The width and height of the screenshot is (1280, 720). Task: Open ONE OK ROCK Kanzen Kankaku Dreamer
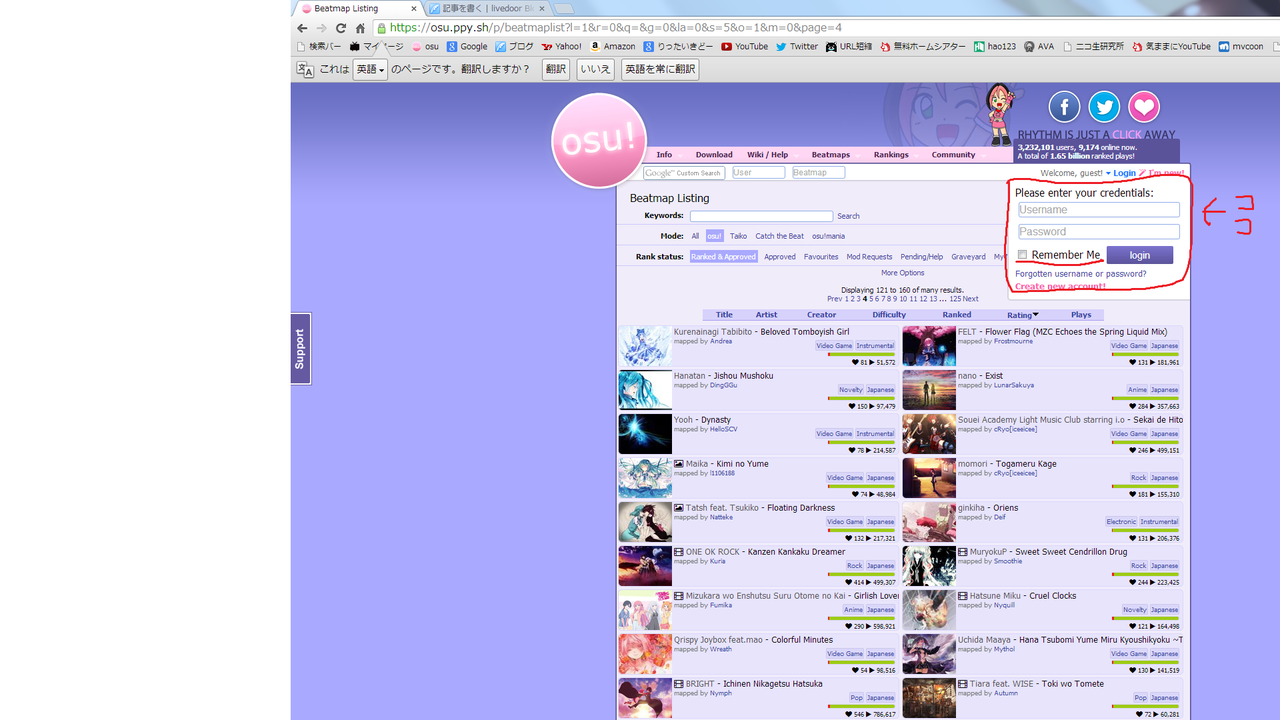tap(765, 552)
